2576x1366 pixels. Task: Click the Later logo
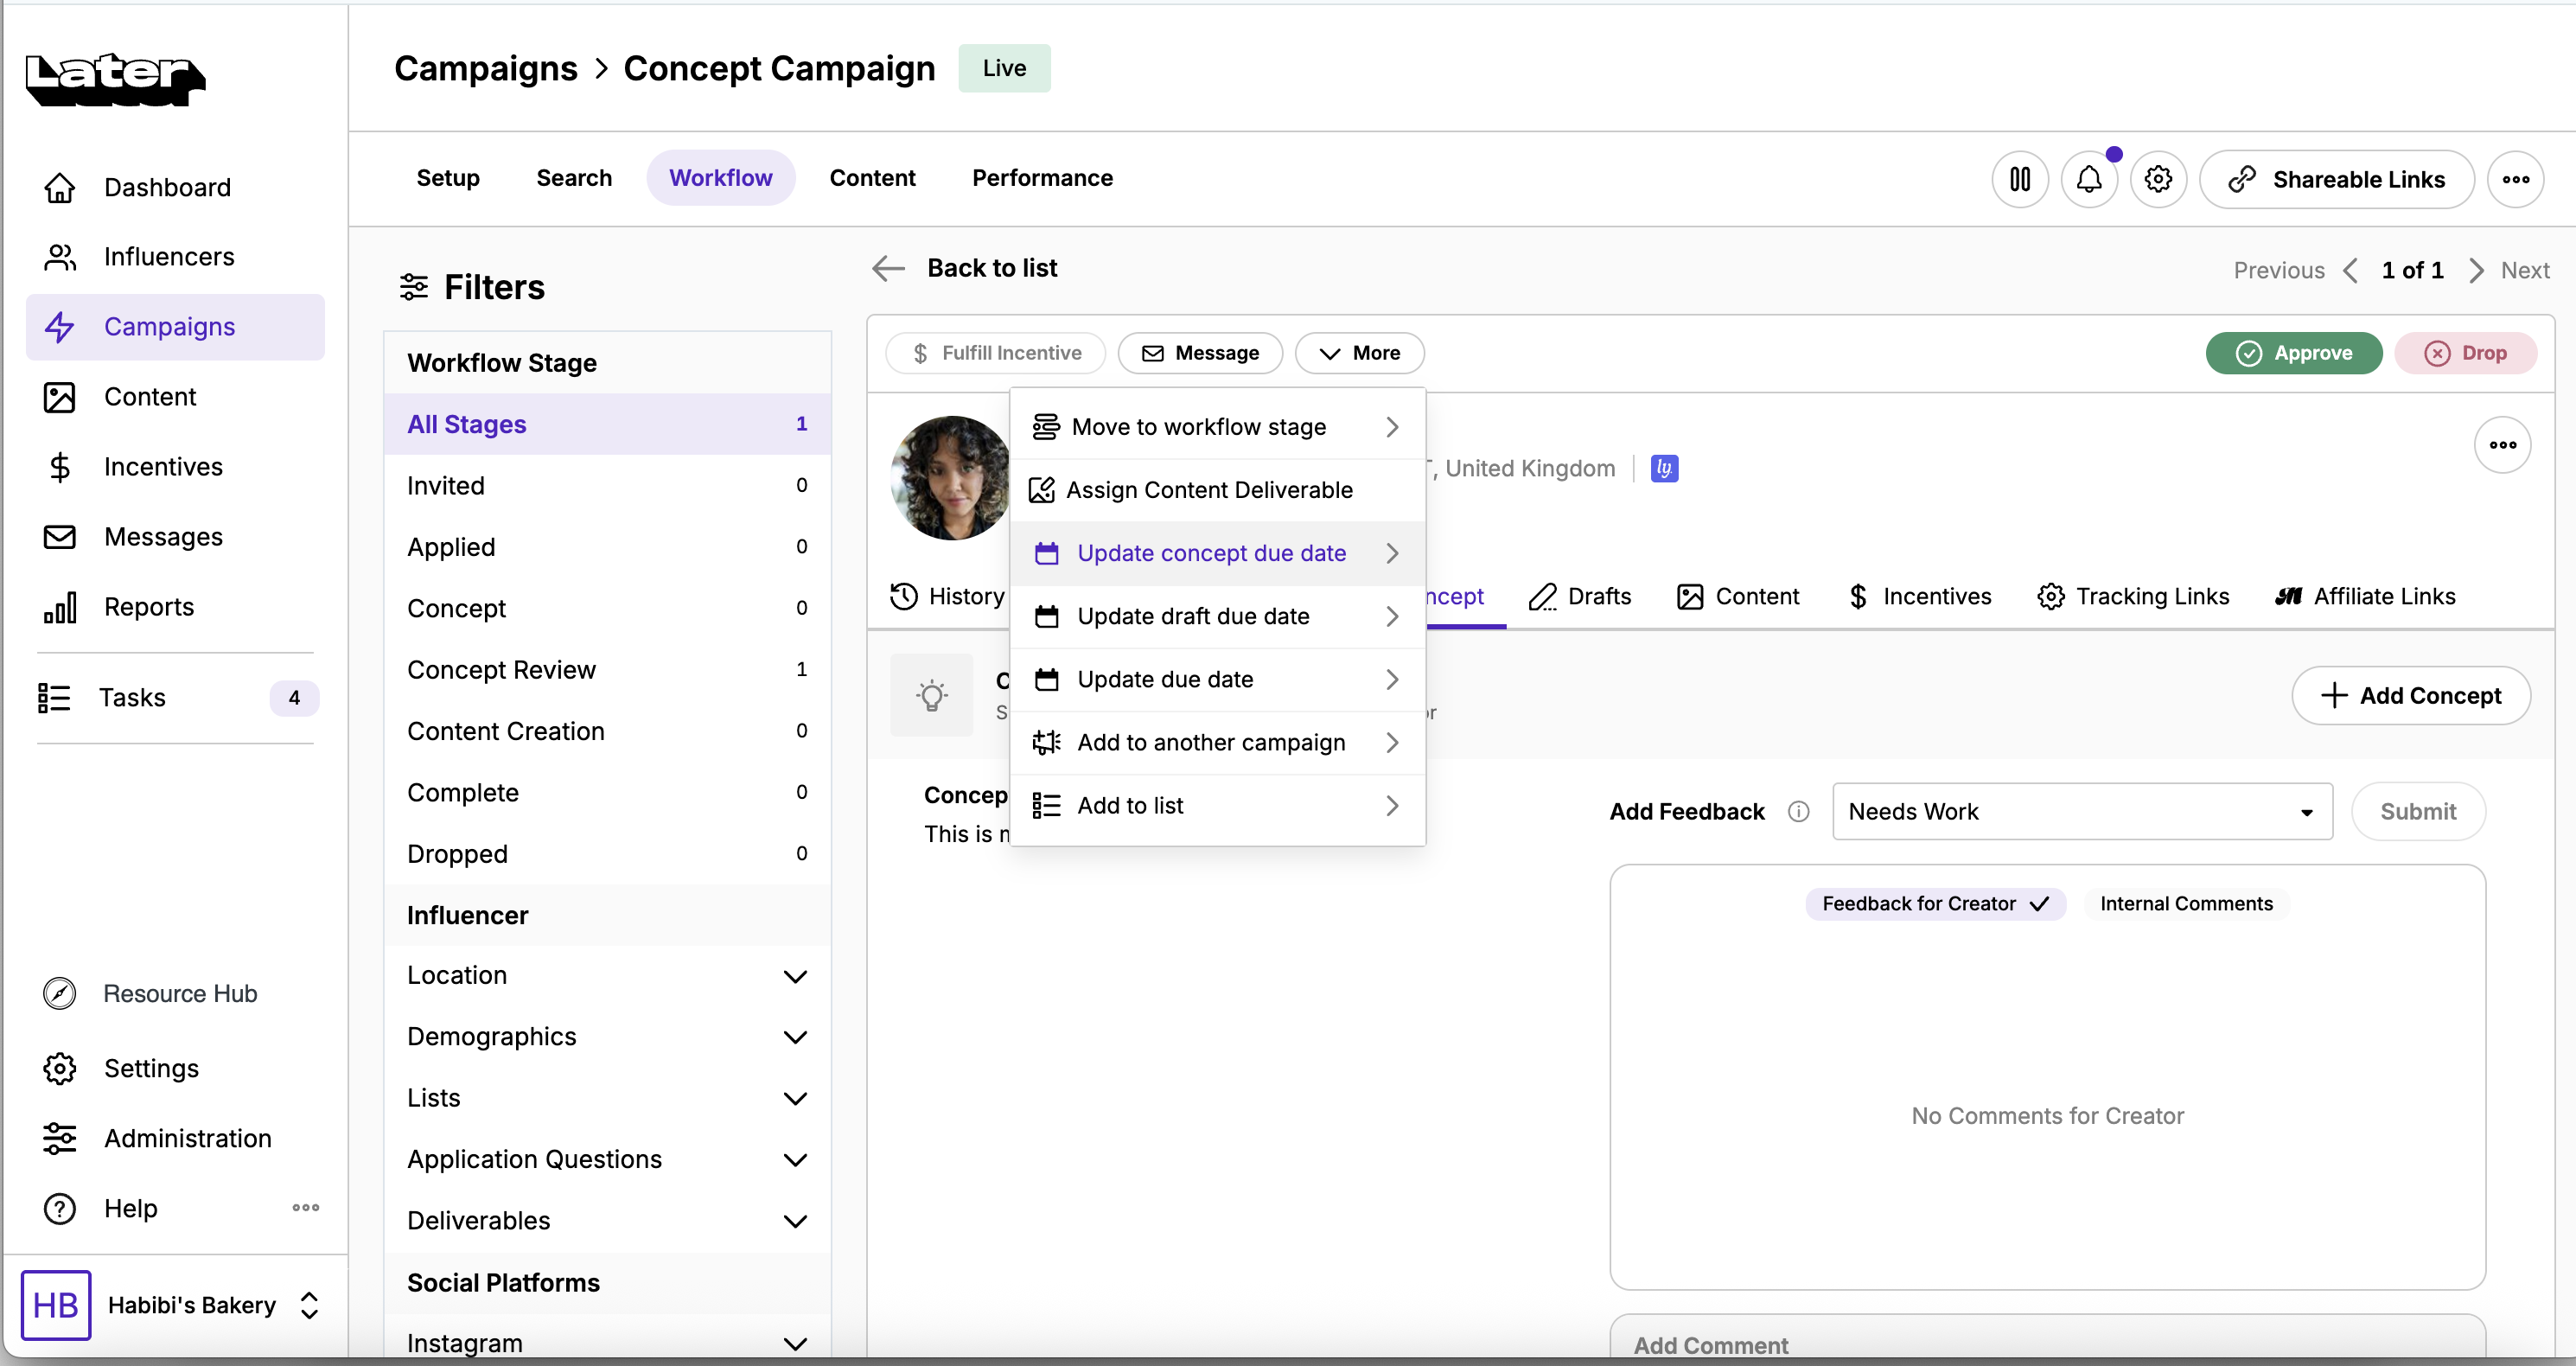pos(115,79)
